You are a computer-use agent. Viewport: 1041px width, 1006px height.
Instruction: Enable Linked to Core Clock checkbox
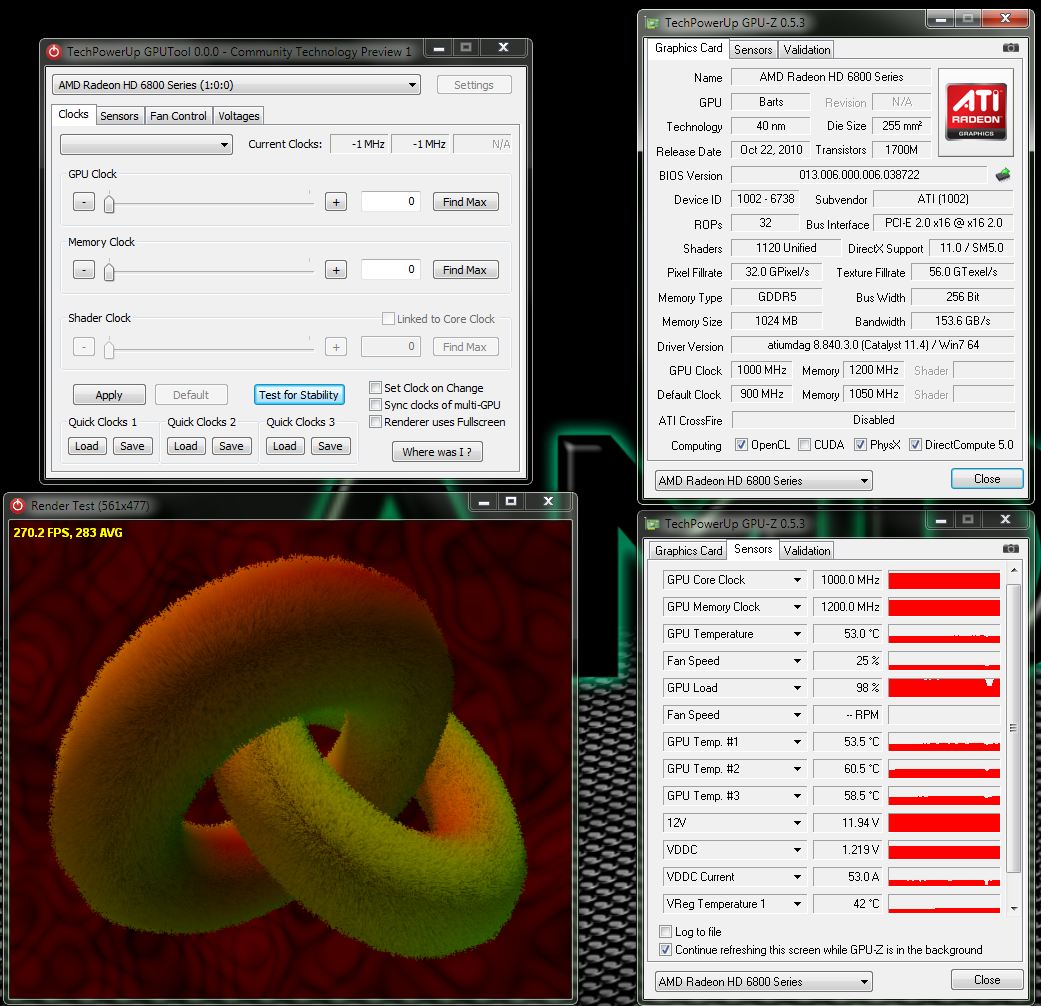388,319
